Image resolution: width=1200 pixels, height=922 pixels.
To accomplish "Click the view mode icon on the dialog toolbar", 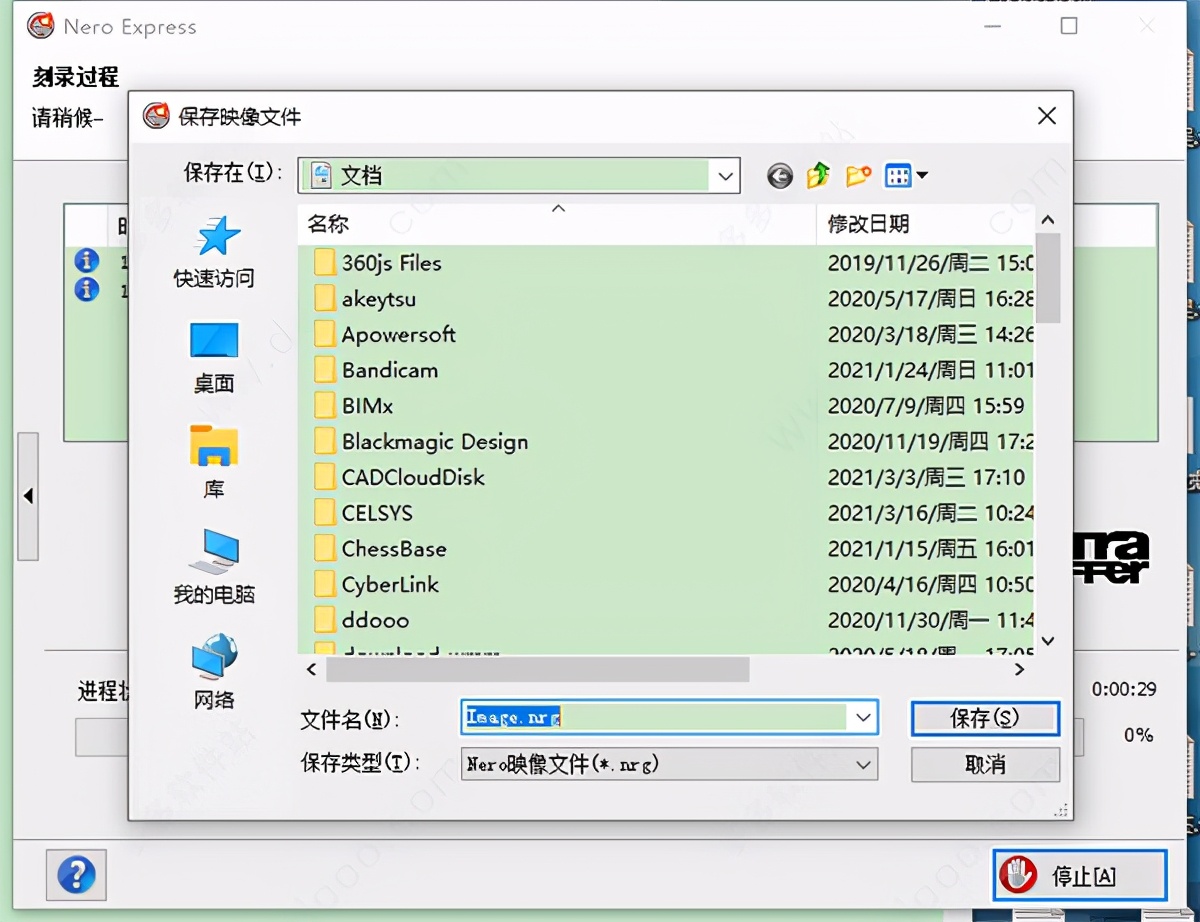I will 898,175.
